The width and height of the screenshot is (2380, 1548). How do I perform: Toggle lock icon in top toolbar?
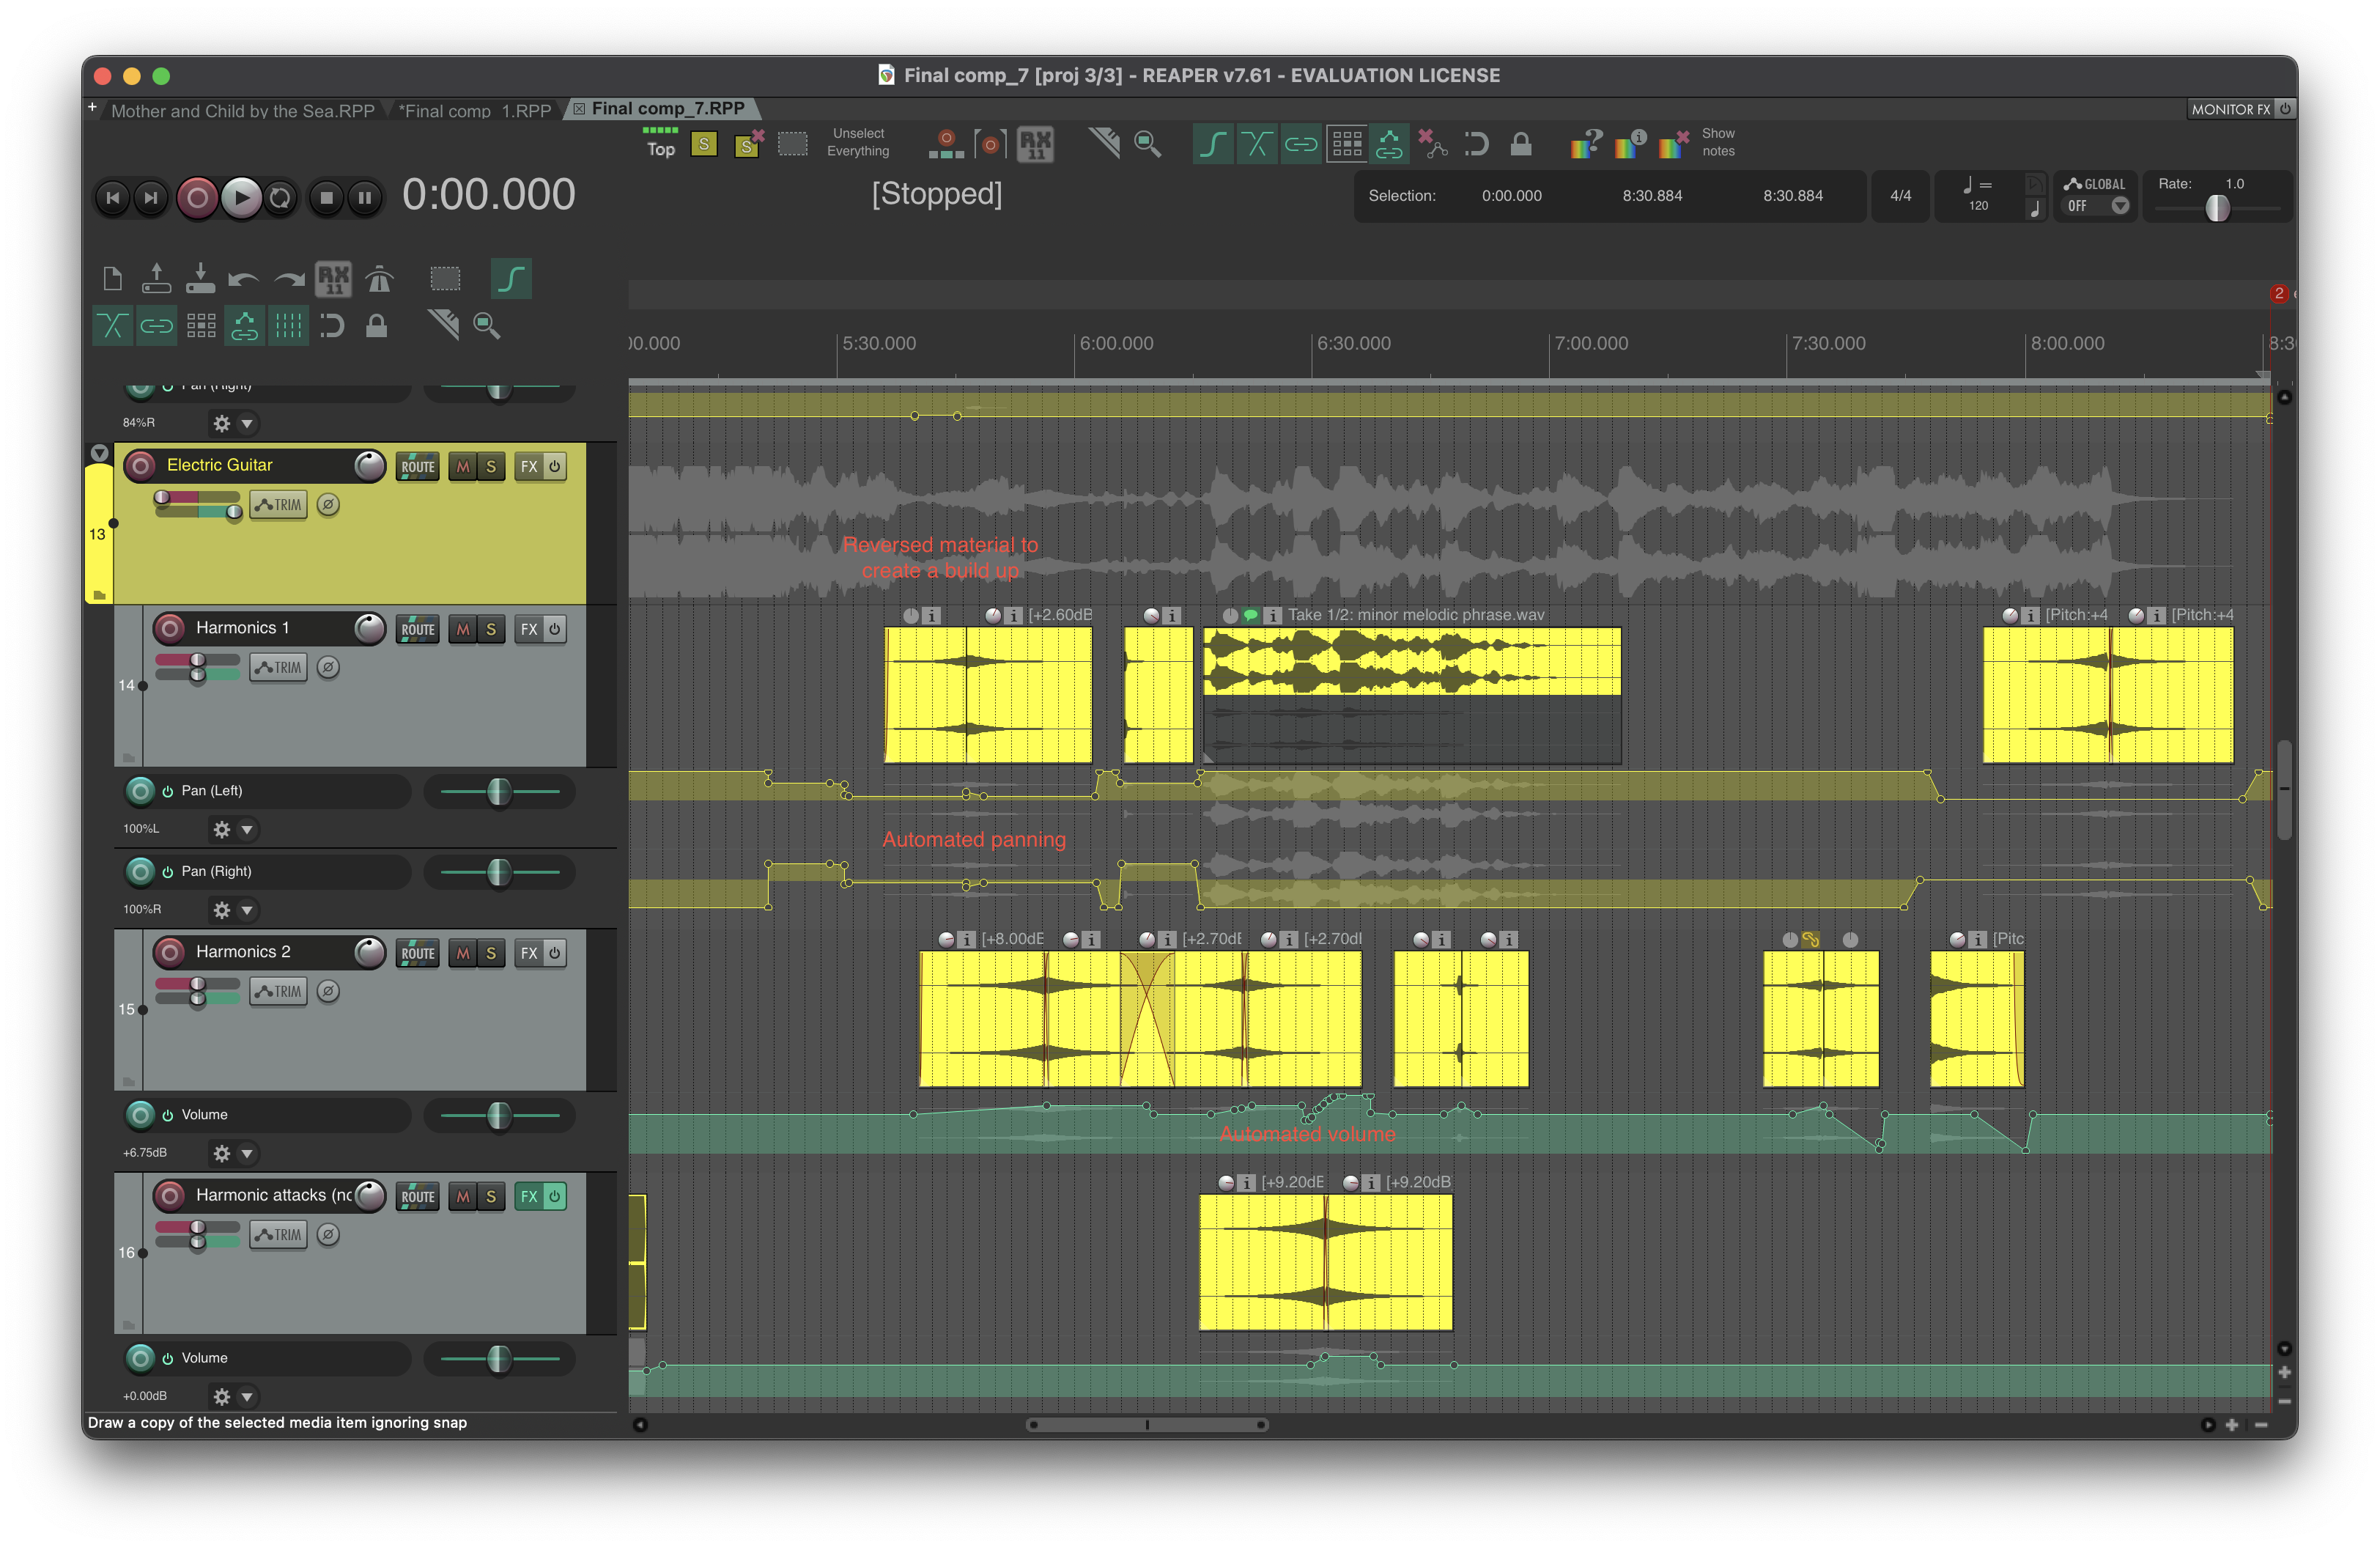[x=1520, y=144]
